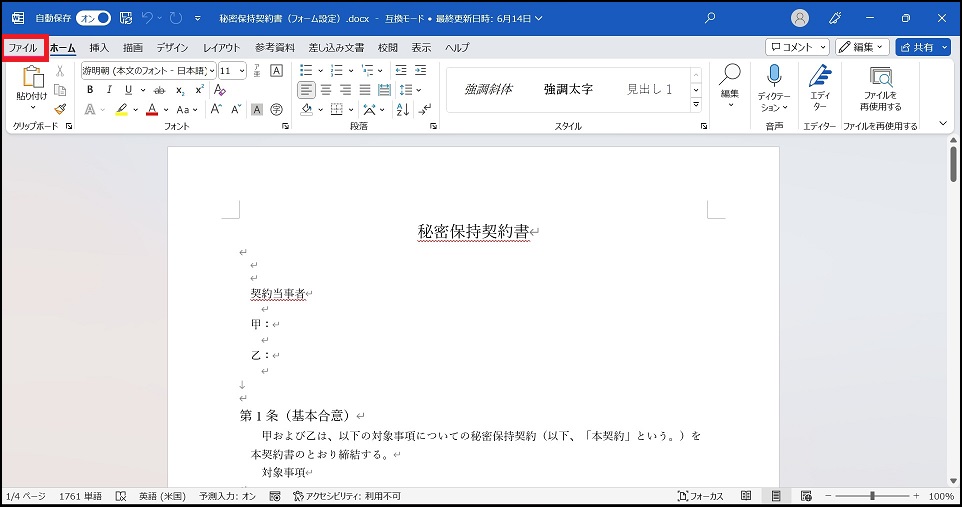962x507 pixels.
Task: Apply Italic formatting
Action: [109, 90]
